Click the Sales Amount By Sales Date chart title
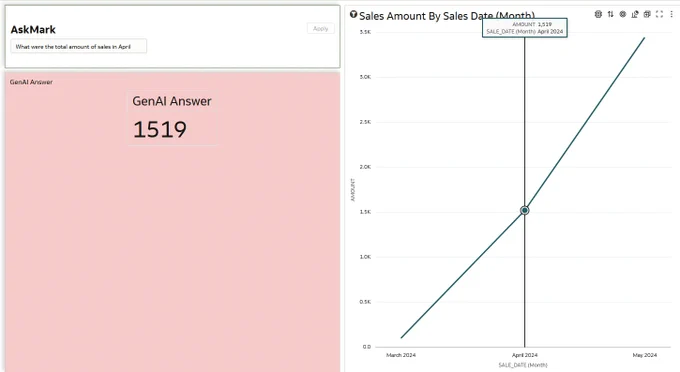The height and width of the screenshot is (372, 680). pyautogui.click(x=447, y=16)
